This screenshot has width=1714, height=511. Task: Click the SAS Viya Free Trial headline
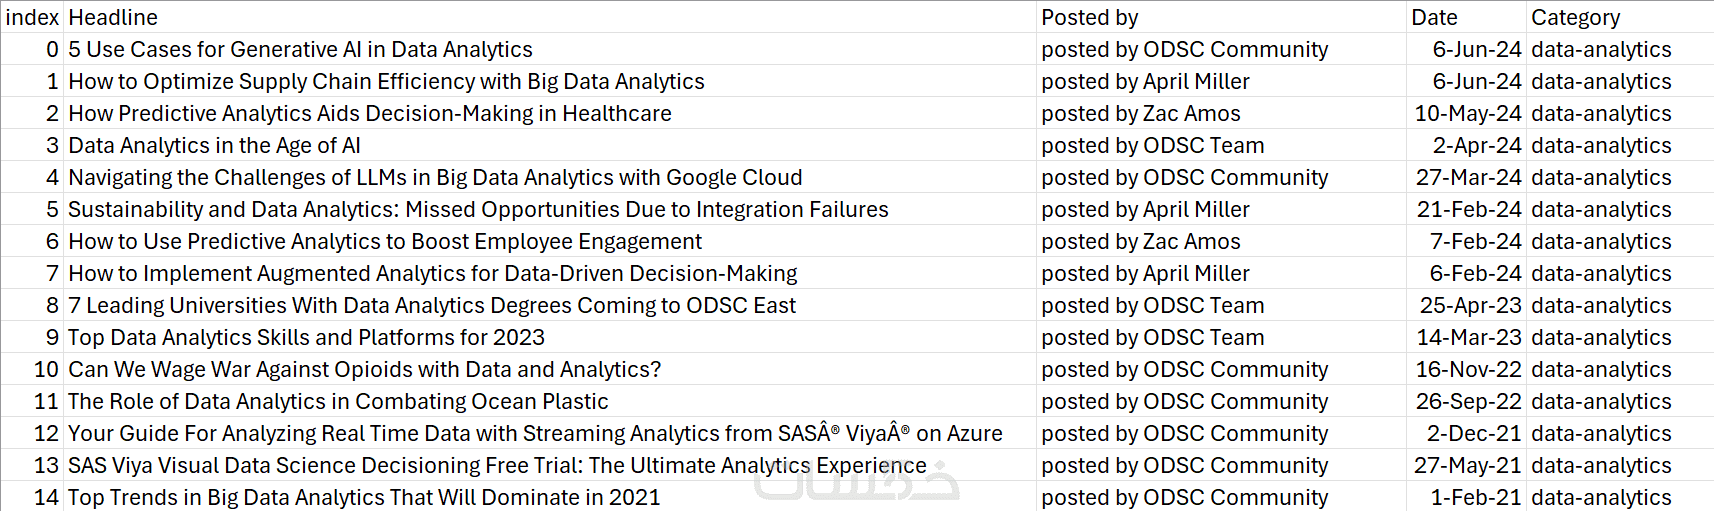click(497, 465)
